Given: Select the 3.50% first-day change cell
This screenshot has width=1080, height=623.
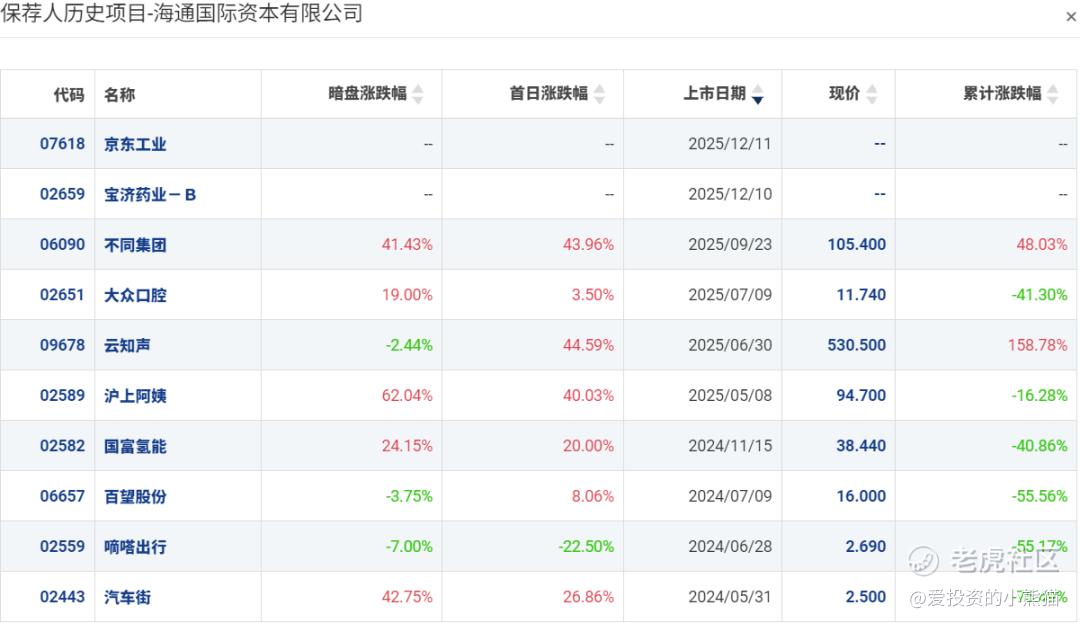Looking at the screenshot, I should click(592, 295).
